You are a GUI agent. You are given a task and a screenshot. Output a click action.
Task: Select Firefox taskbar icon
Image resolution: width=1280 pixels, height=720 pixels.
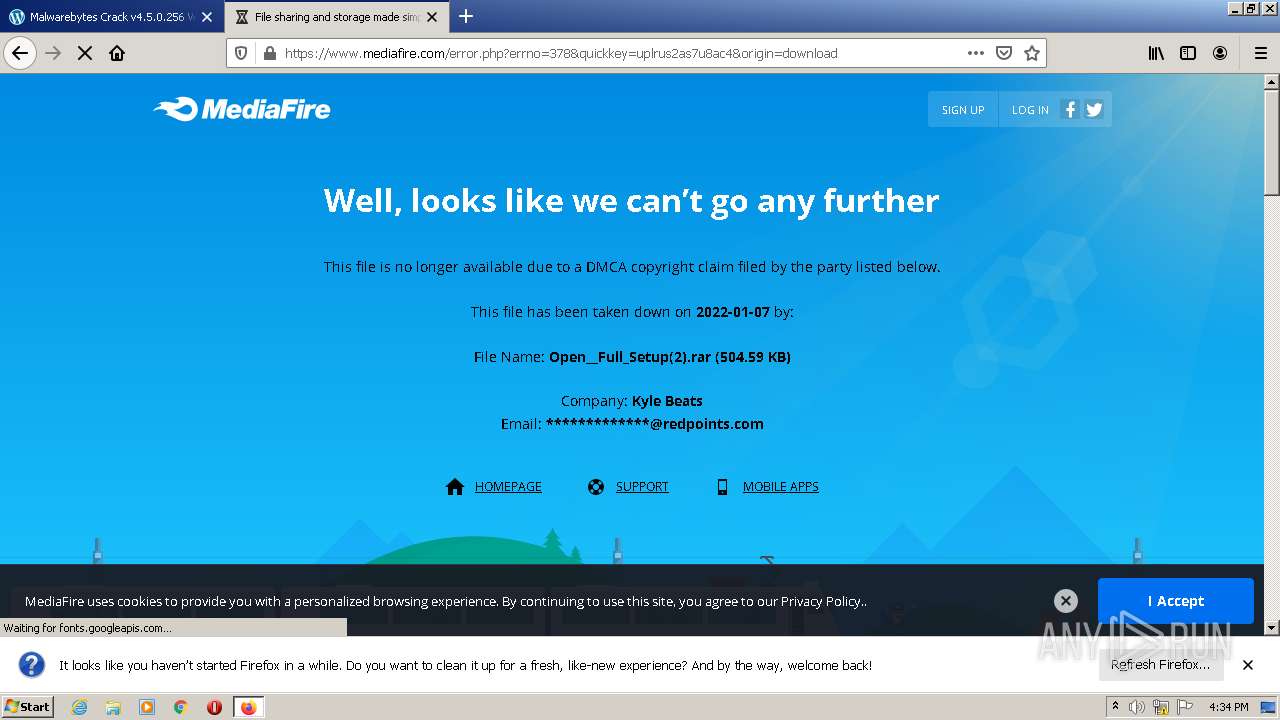coord(248,707)
